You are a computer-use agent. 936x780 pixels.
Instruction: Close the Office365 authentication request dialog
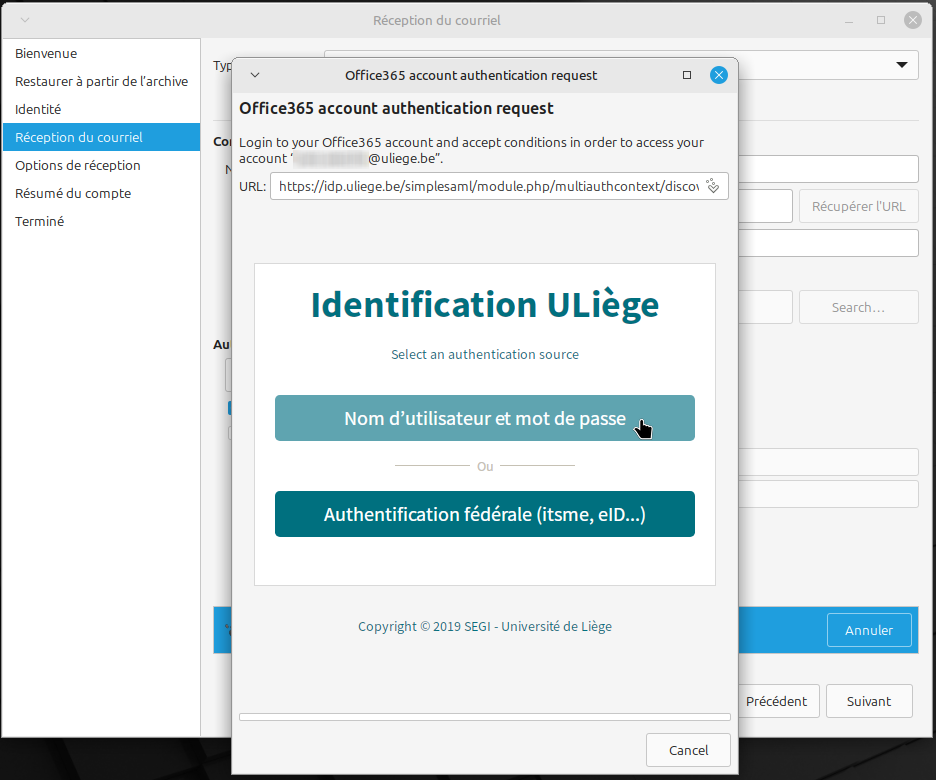point(718,75)
